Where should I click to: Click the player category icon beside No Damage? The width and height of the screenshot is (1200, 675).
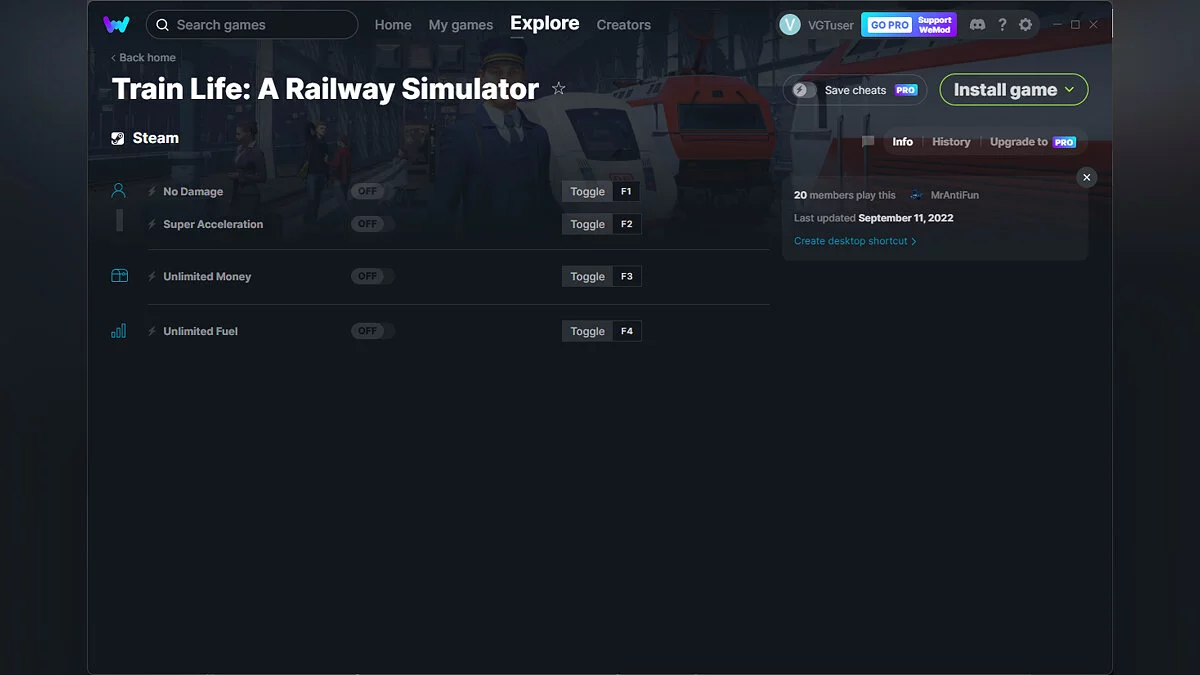point(119,191)
